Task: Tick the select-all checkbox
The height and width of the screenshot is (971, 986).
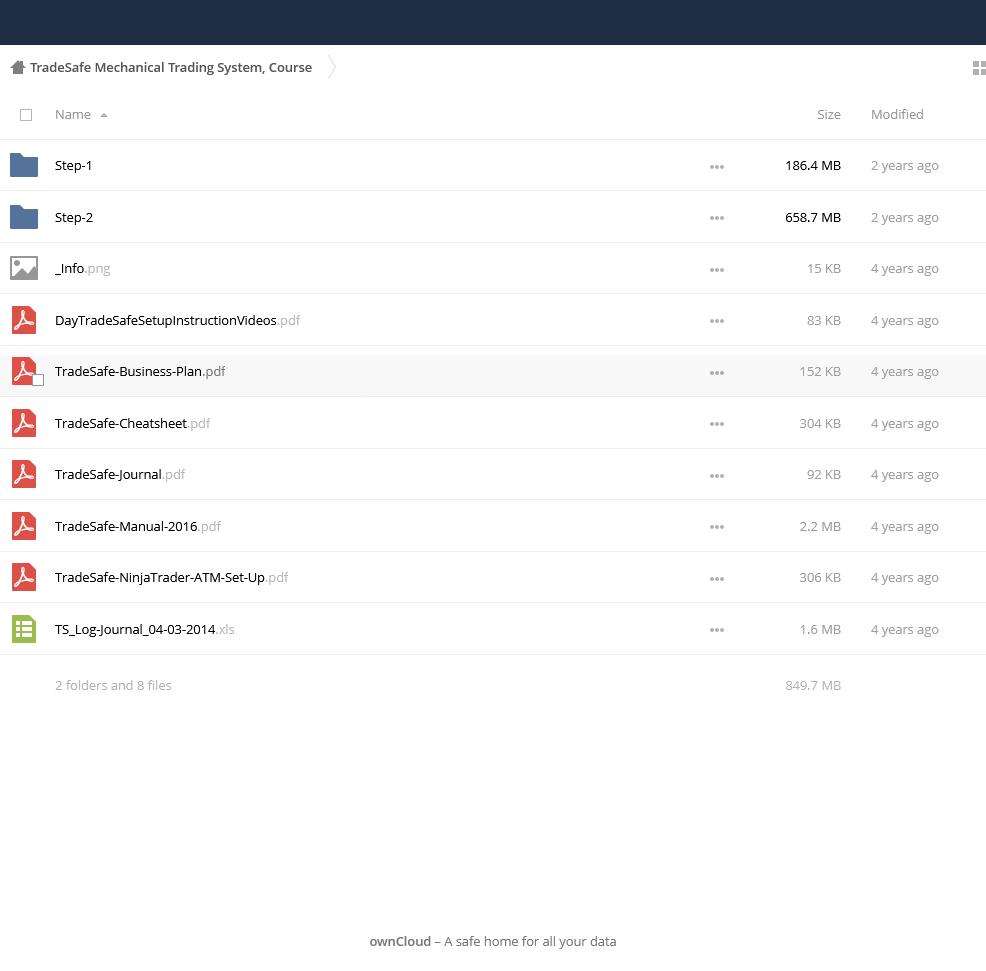Action: coord(26,115)
